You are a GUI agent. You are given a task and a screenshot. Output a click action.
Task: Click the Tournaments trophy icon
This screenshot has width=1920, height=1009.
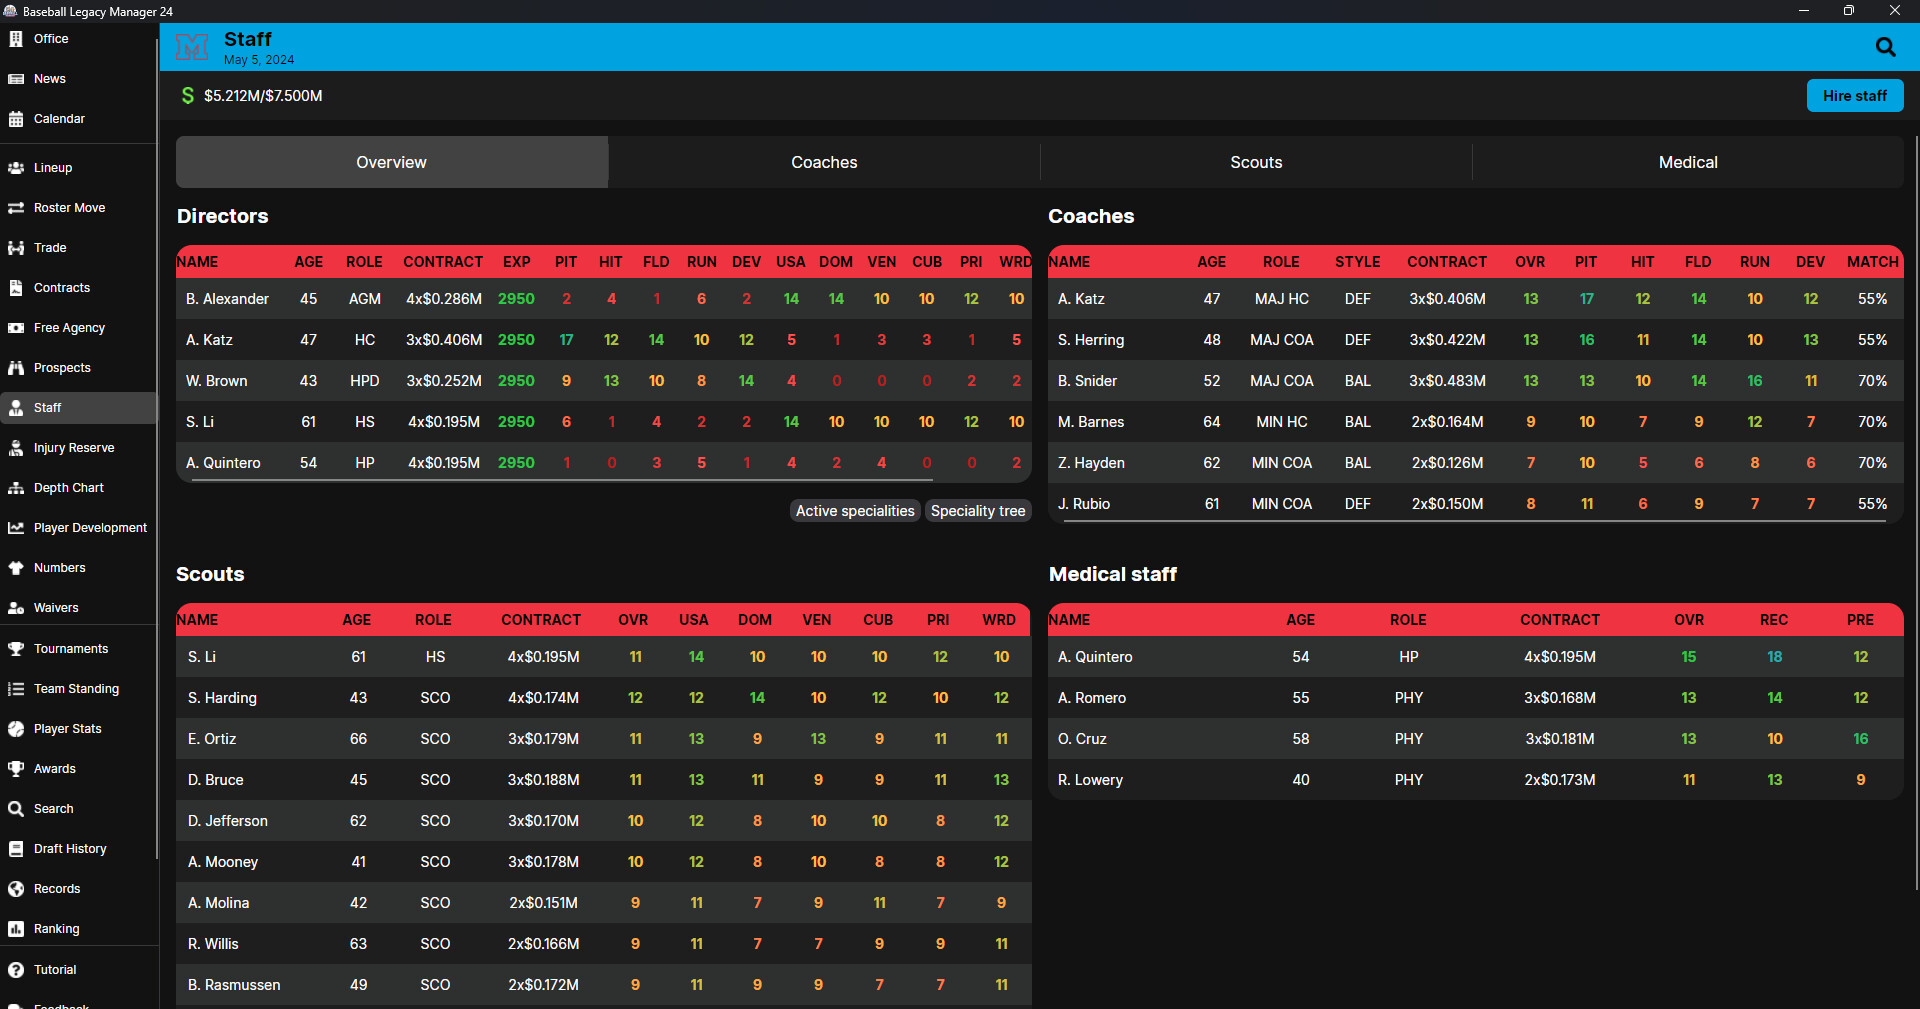tap(16, 649)
